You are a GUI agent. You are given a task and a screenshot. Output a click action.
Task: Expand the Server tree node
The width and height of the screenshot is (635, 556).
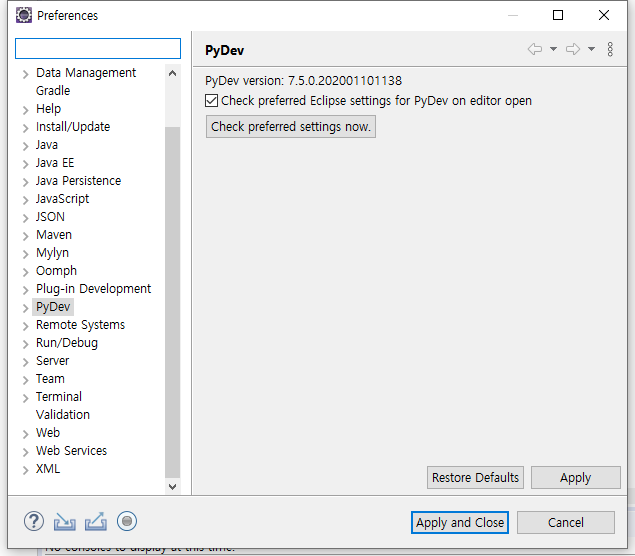point(26,362)
